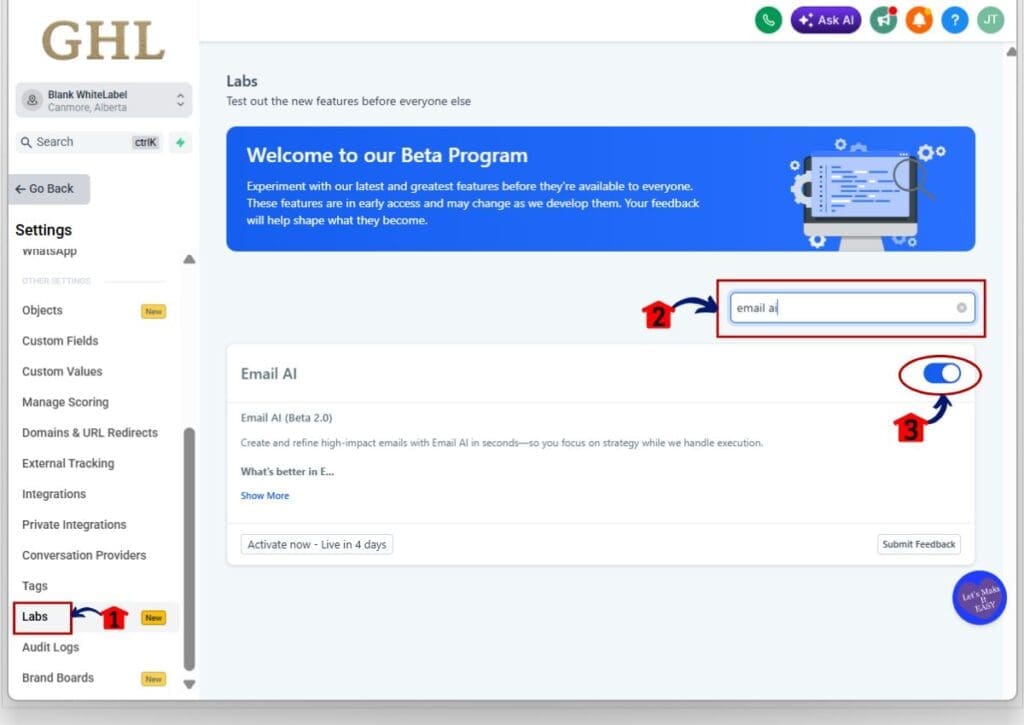
Task: Toggle the Email AI switch
Action: [x=941, y=373]
